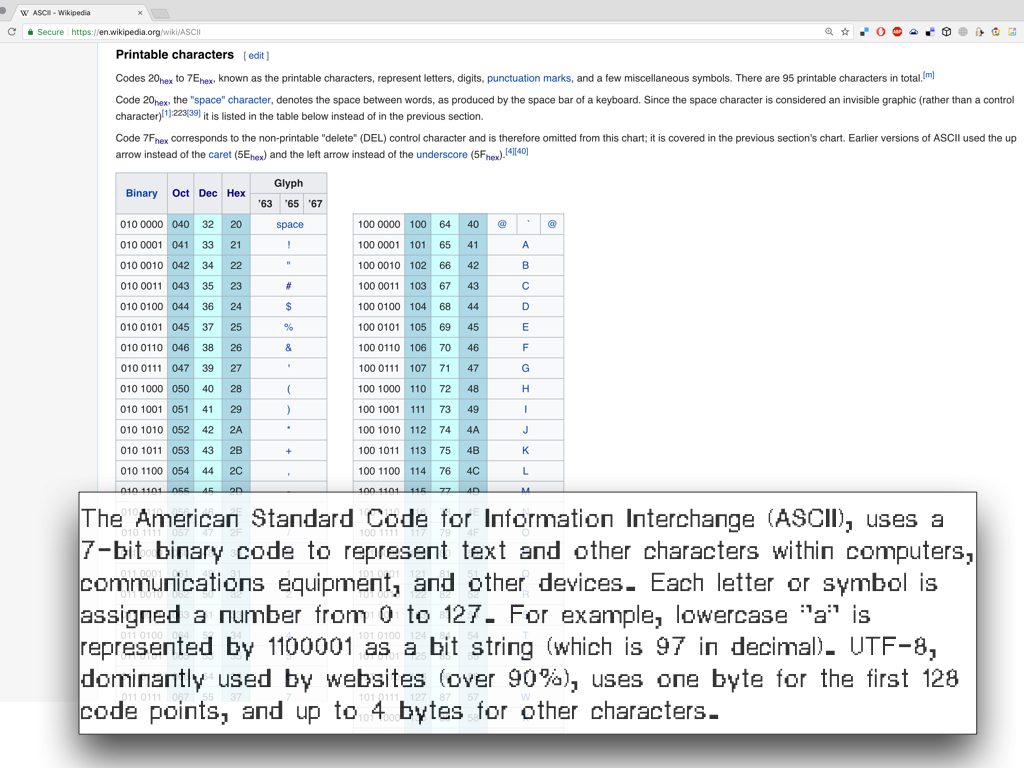Open the punctuation marks link
Screen dimensions: 1024x768
529,78
